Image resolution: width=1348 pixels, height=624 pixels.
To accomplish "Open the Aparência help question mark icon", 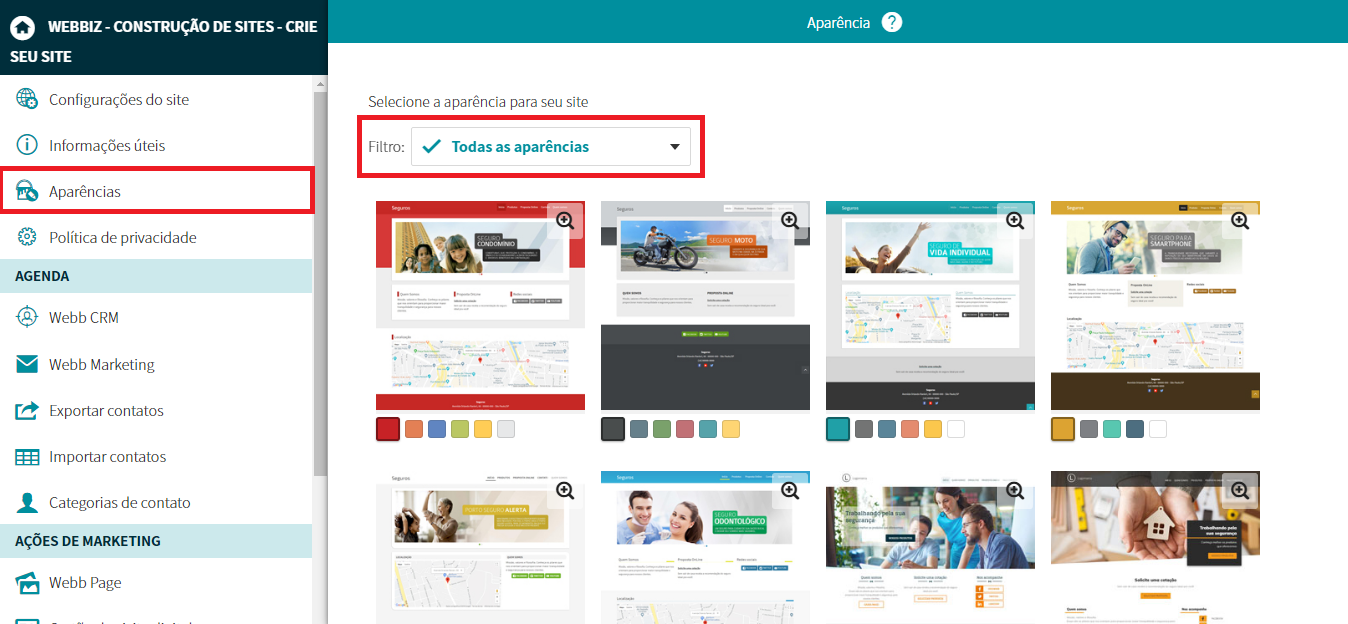I will pos(892,22).
